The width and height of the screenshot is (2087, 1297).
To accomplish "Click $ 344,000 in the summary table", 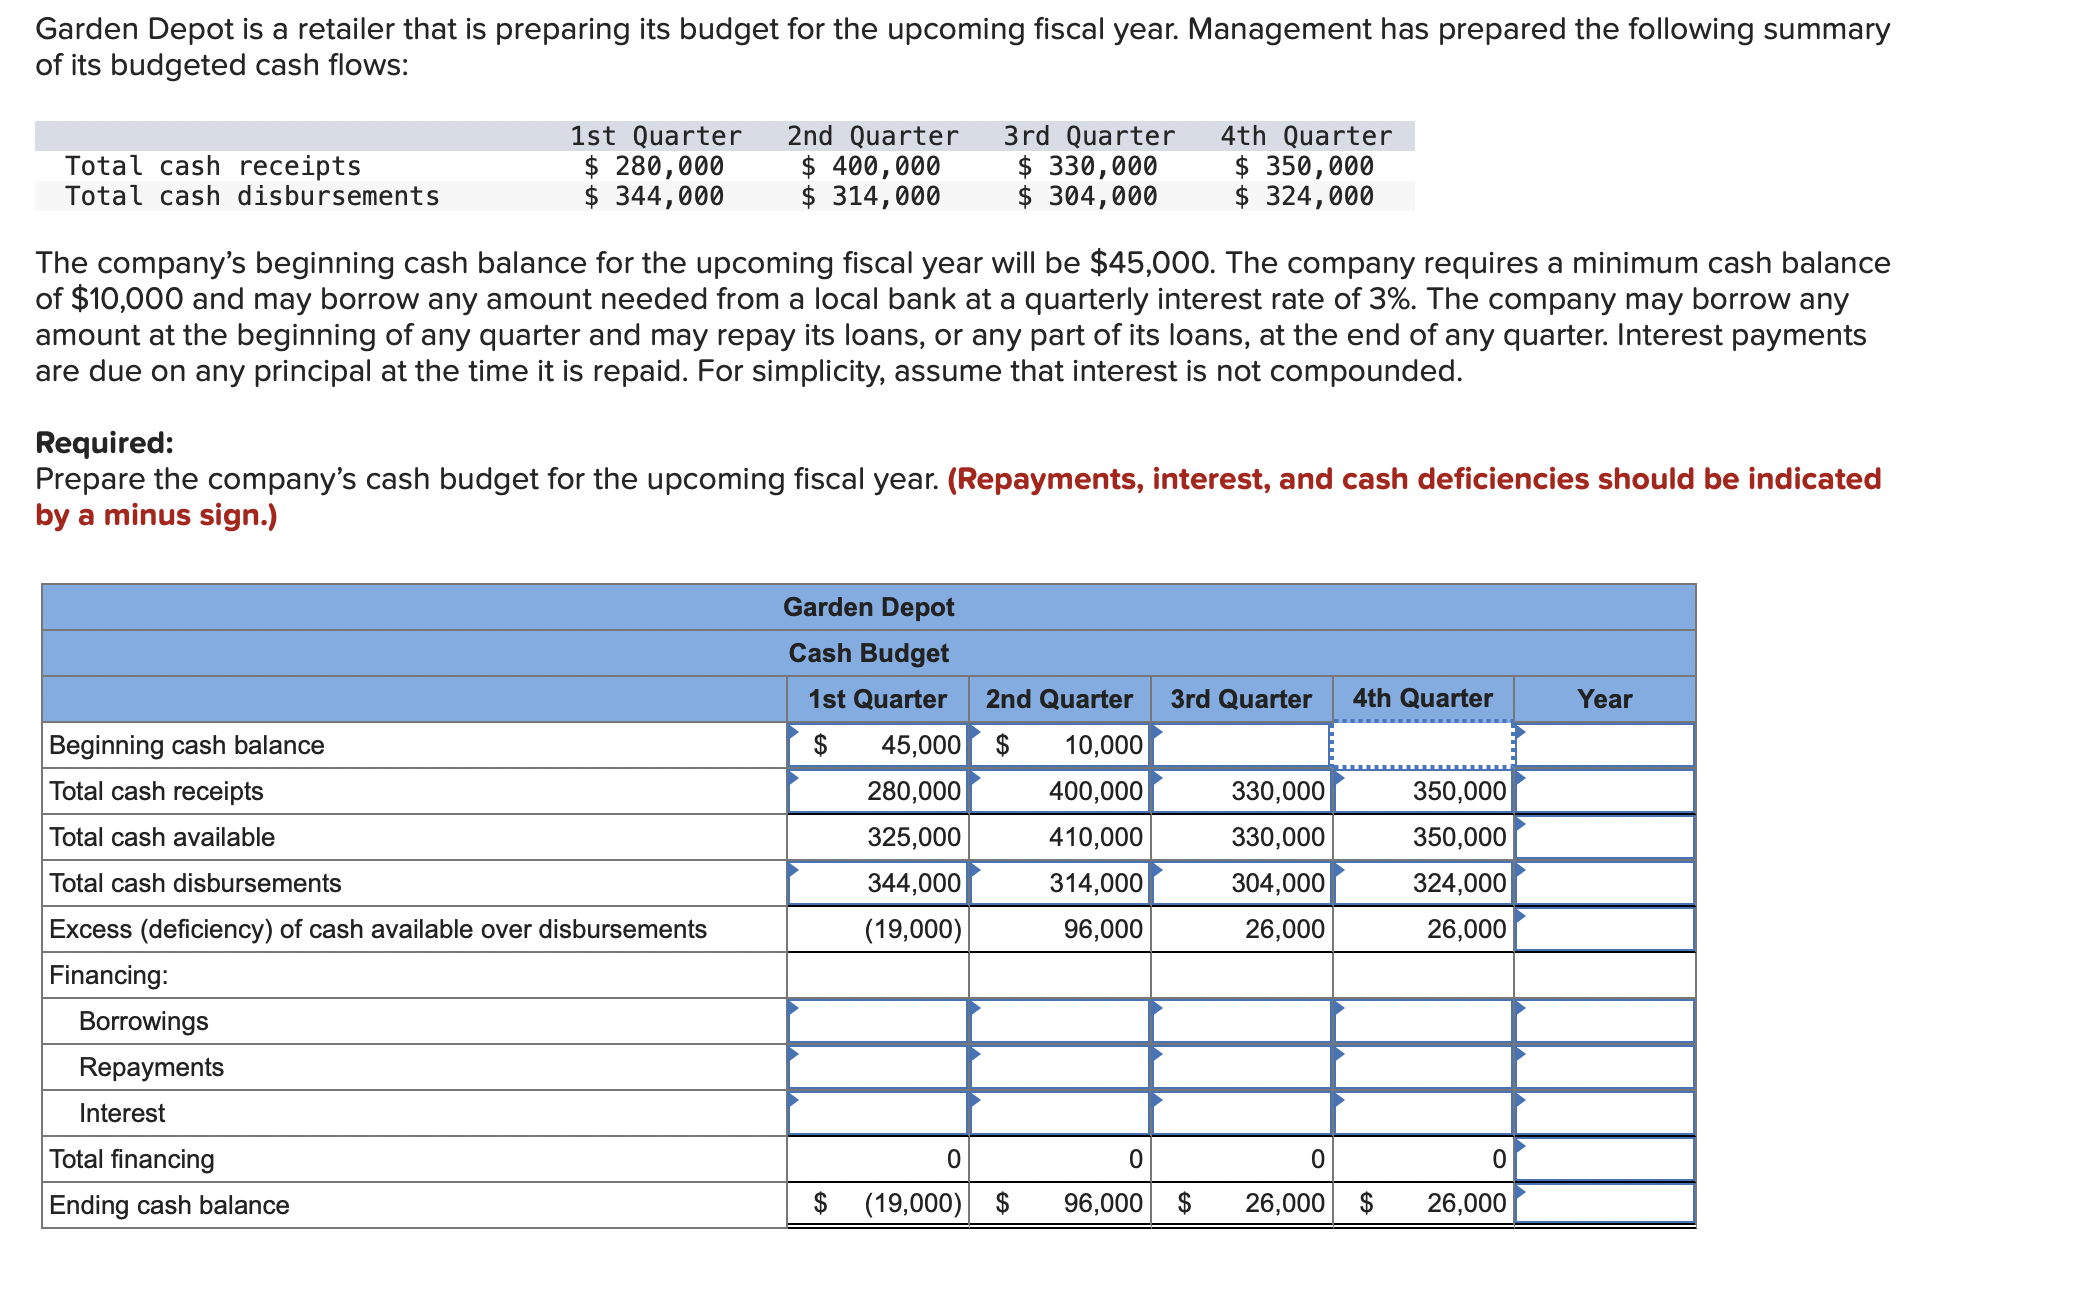I will pos(654,196).
